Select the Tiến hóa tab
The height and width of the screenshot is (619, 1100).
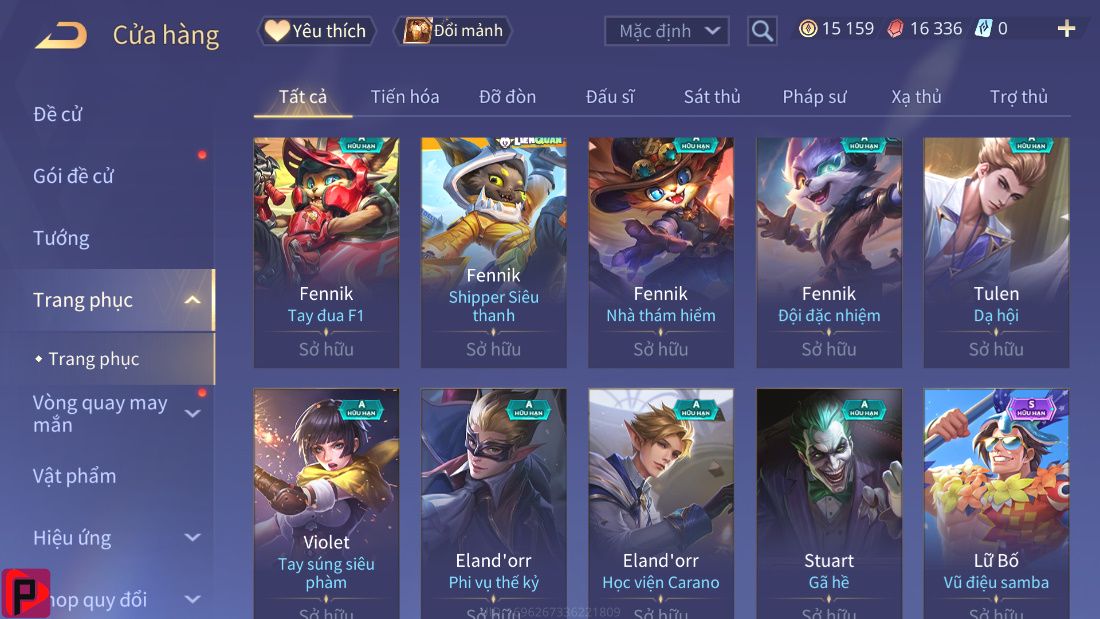pyautogui.click(x=405, y=97)
